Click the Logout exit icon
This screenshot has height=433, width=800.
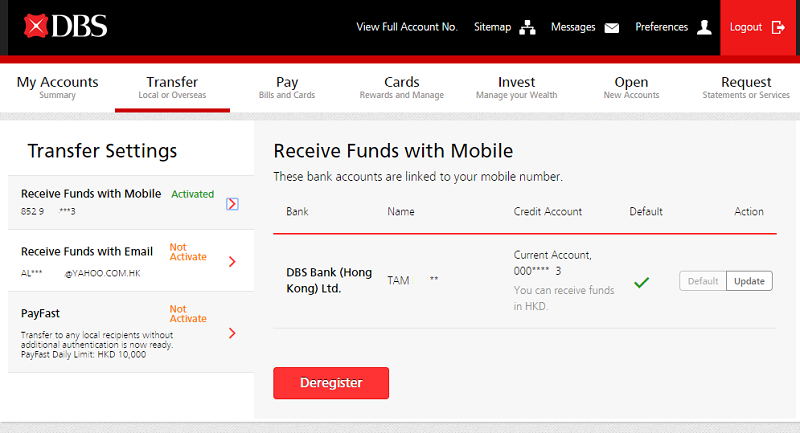point(778,28)
